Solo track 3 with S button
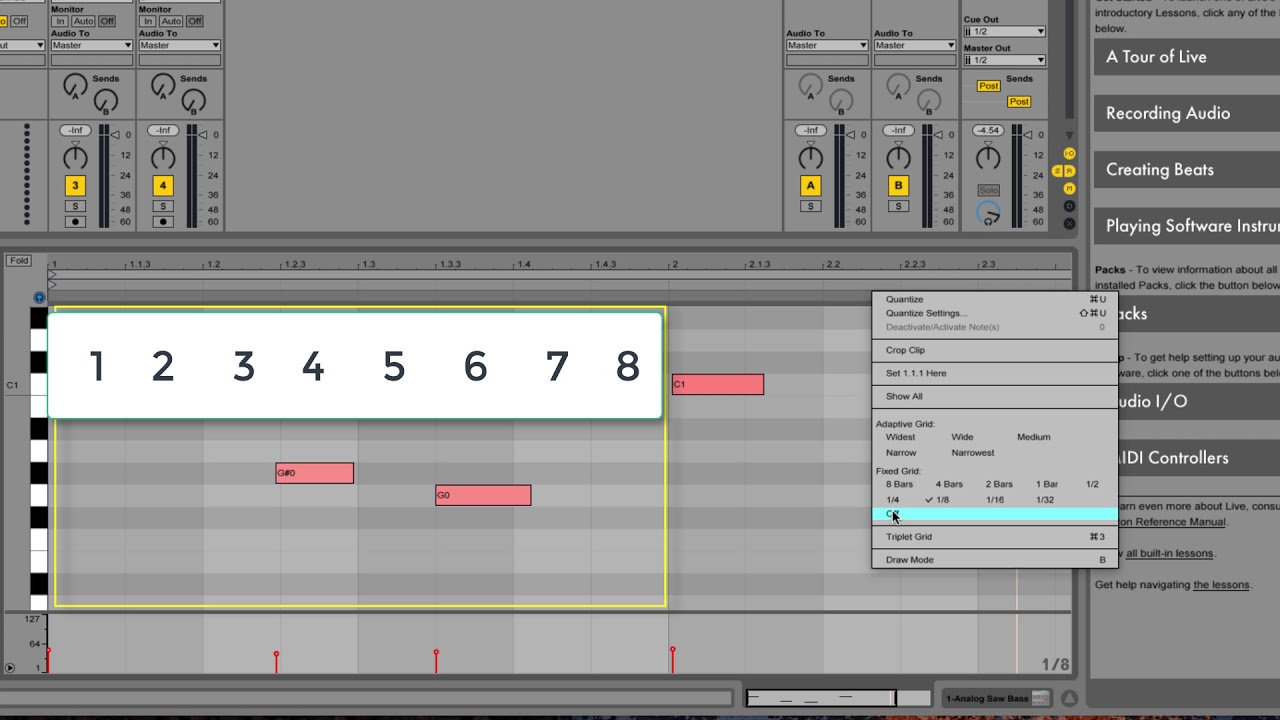Image resolution: width=1280 pixels, height=720 pixels. click(75, 206)
